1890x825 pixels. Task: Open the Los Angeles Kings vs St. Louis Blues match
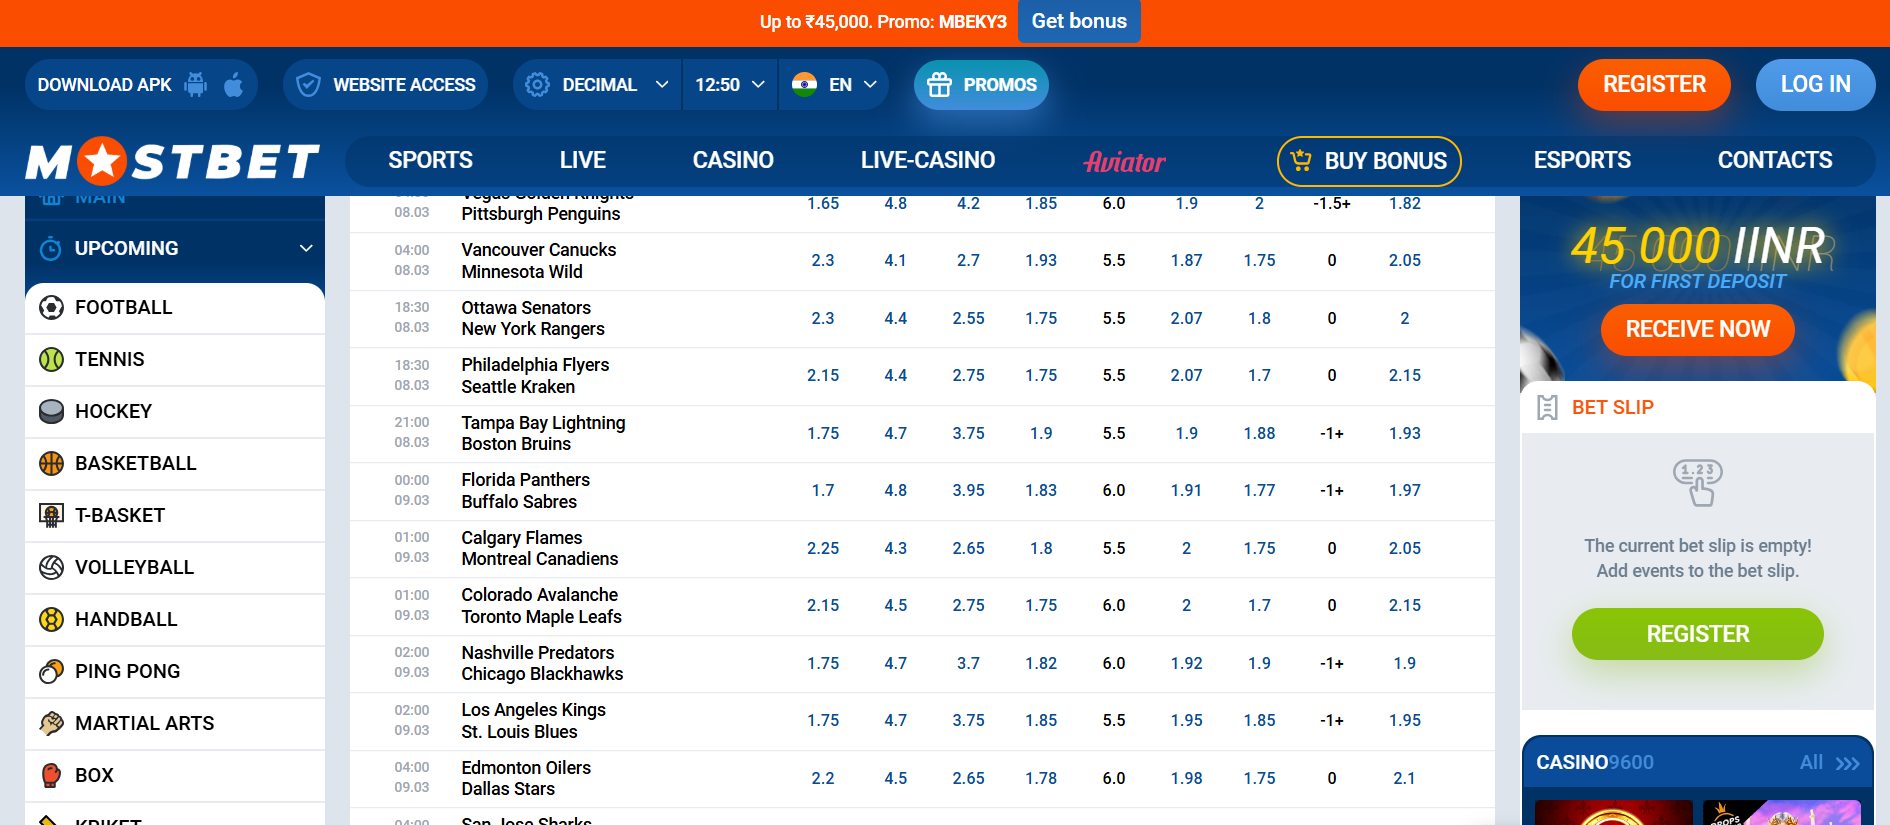(x=533, y=720)
